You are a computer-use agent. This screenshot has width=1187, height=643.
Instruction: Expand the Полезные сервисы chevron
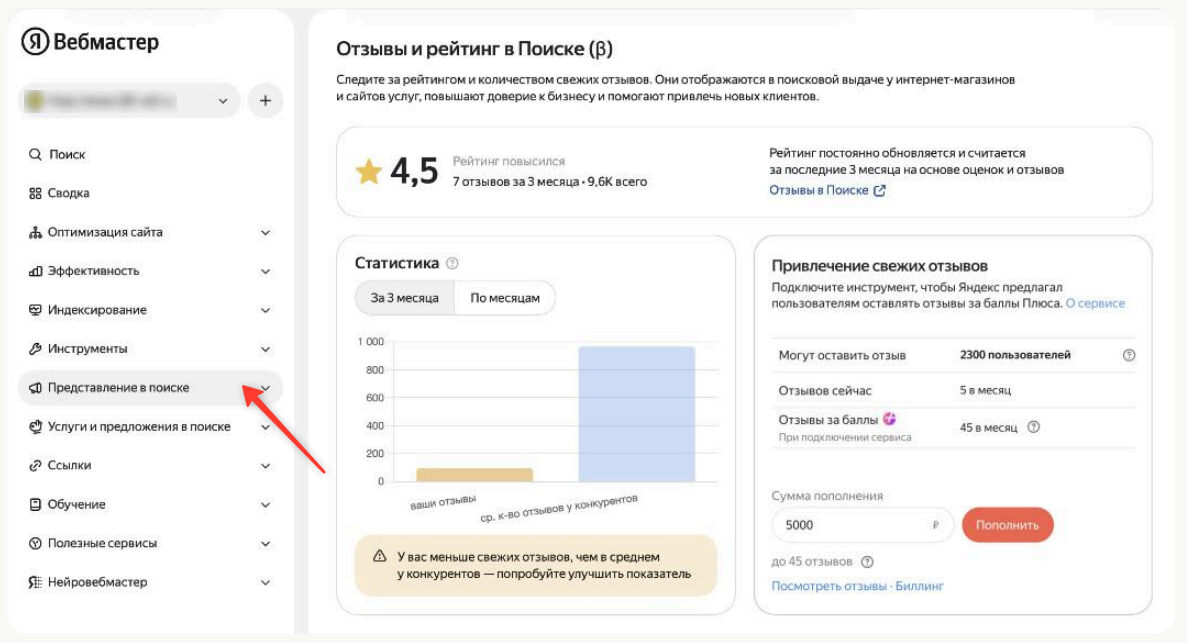(x=266, y=544)
